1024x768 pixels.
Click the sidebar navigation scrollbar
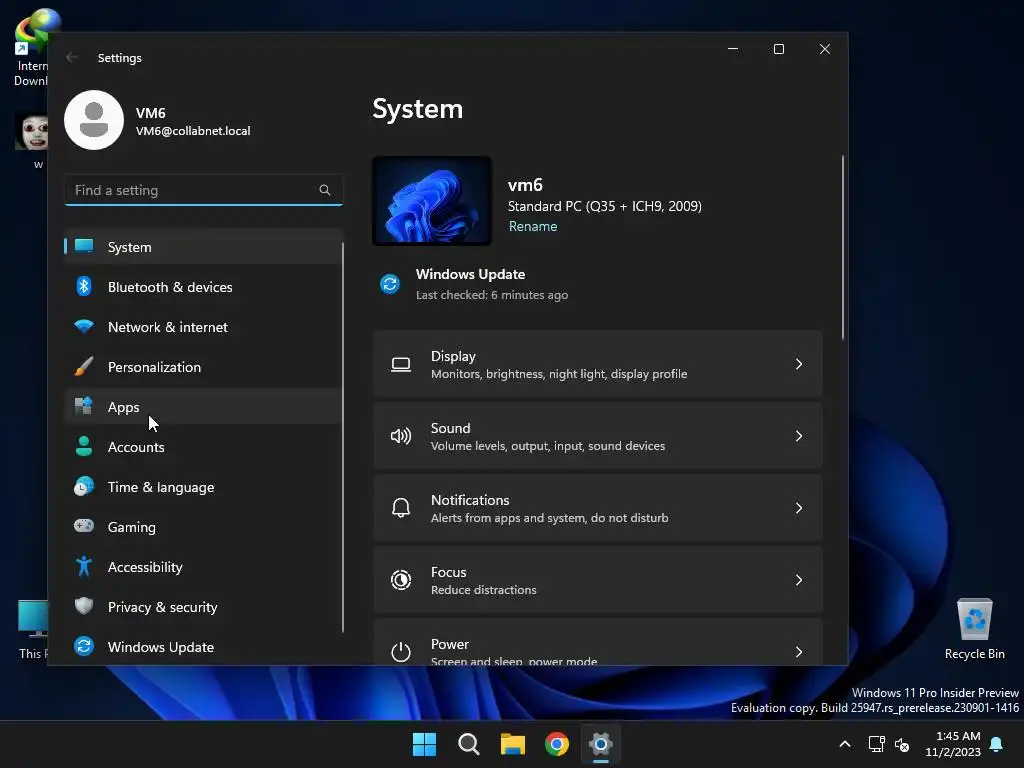(343, 436)
